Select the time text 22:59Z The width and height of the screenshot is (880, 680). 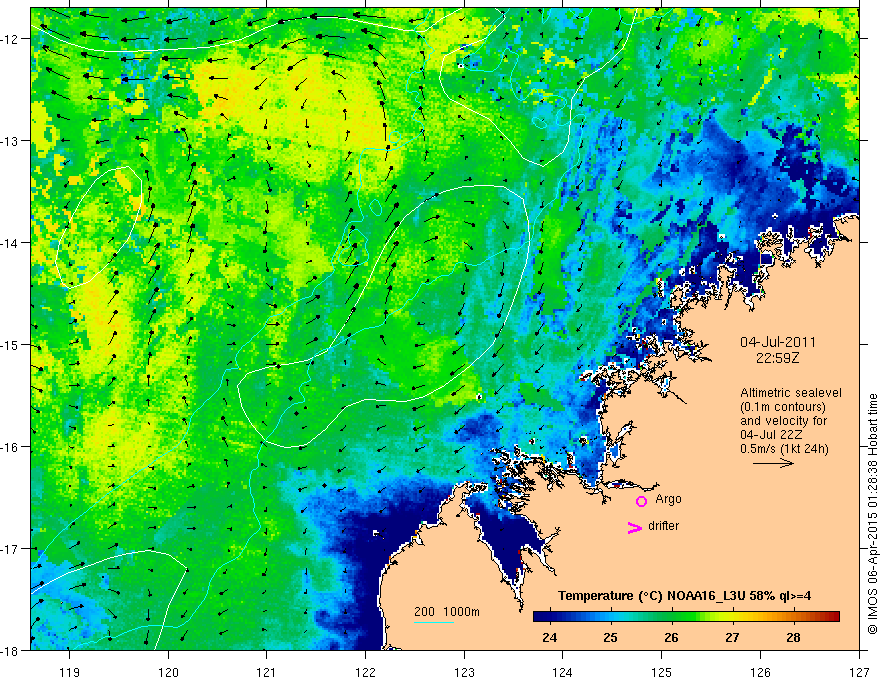[x=777, y=358]
